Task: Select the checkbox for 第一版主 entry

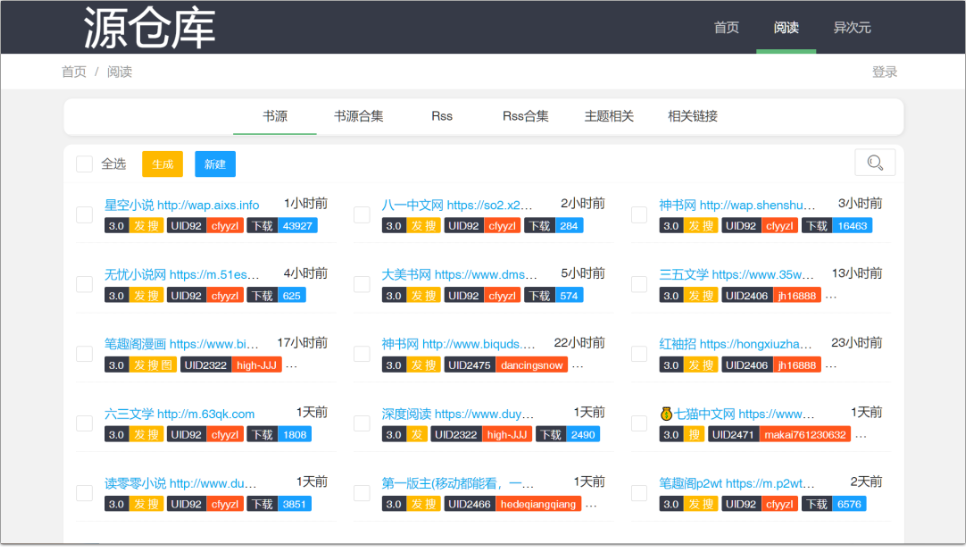Action: tap(361, 493)
